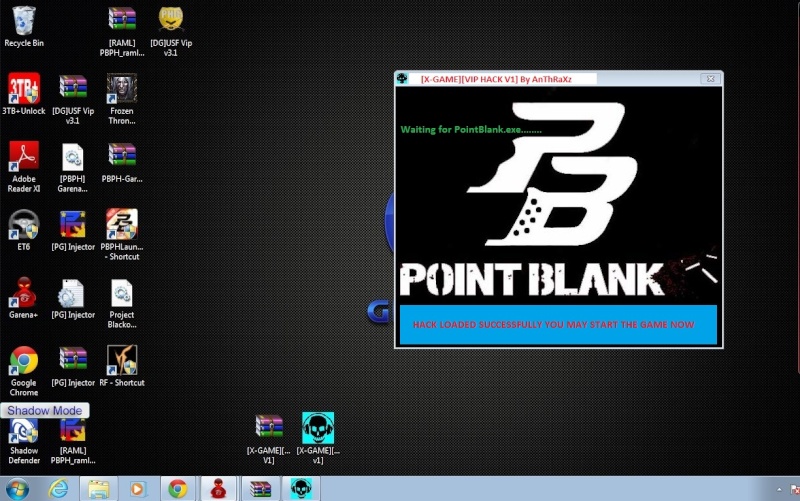Open the 3TB+Unlock shortcut icon
This screenshot has height=501, width=800.
click(x=23, y=88)
